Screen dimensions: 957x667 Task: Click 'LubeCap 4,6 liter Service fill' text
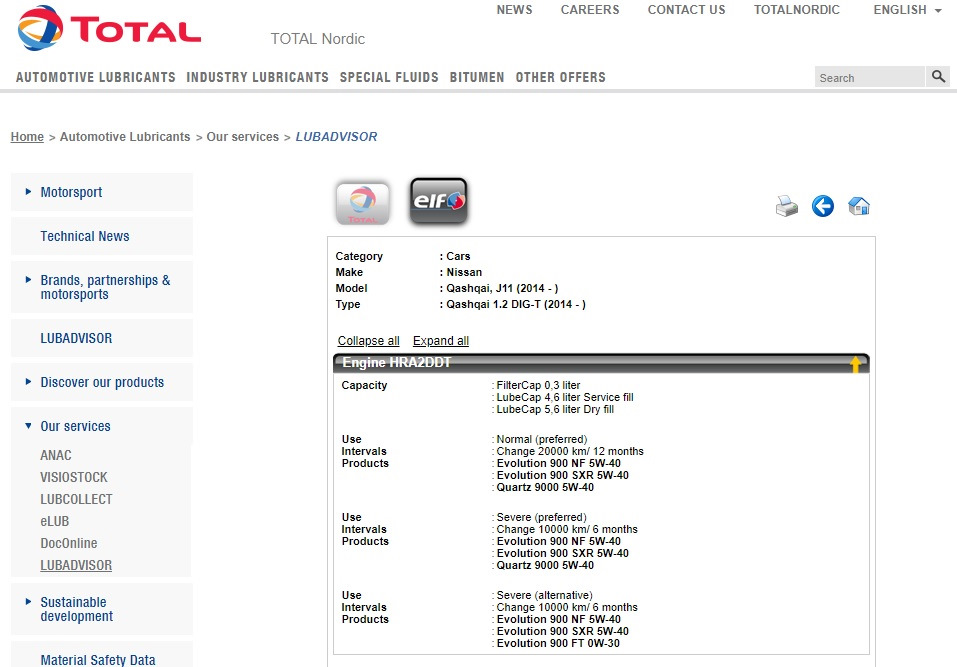coord(565,397)
